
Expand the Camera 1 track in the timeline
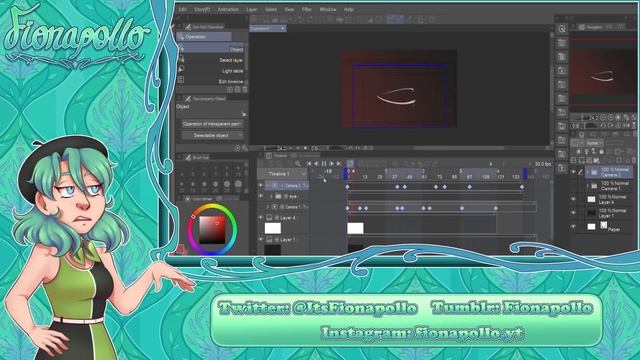[x=268, y=207]
